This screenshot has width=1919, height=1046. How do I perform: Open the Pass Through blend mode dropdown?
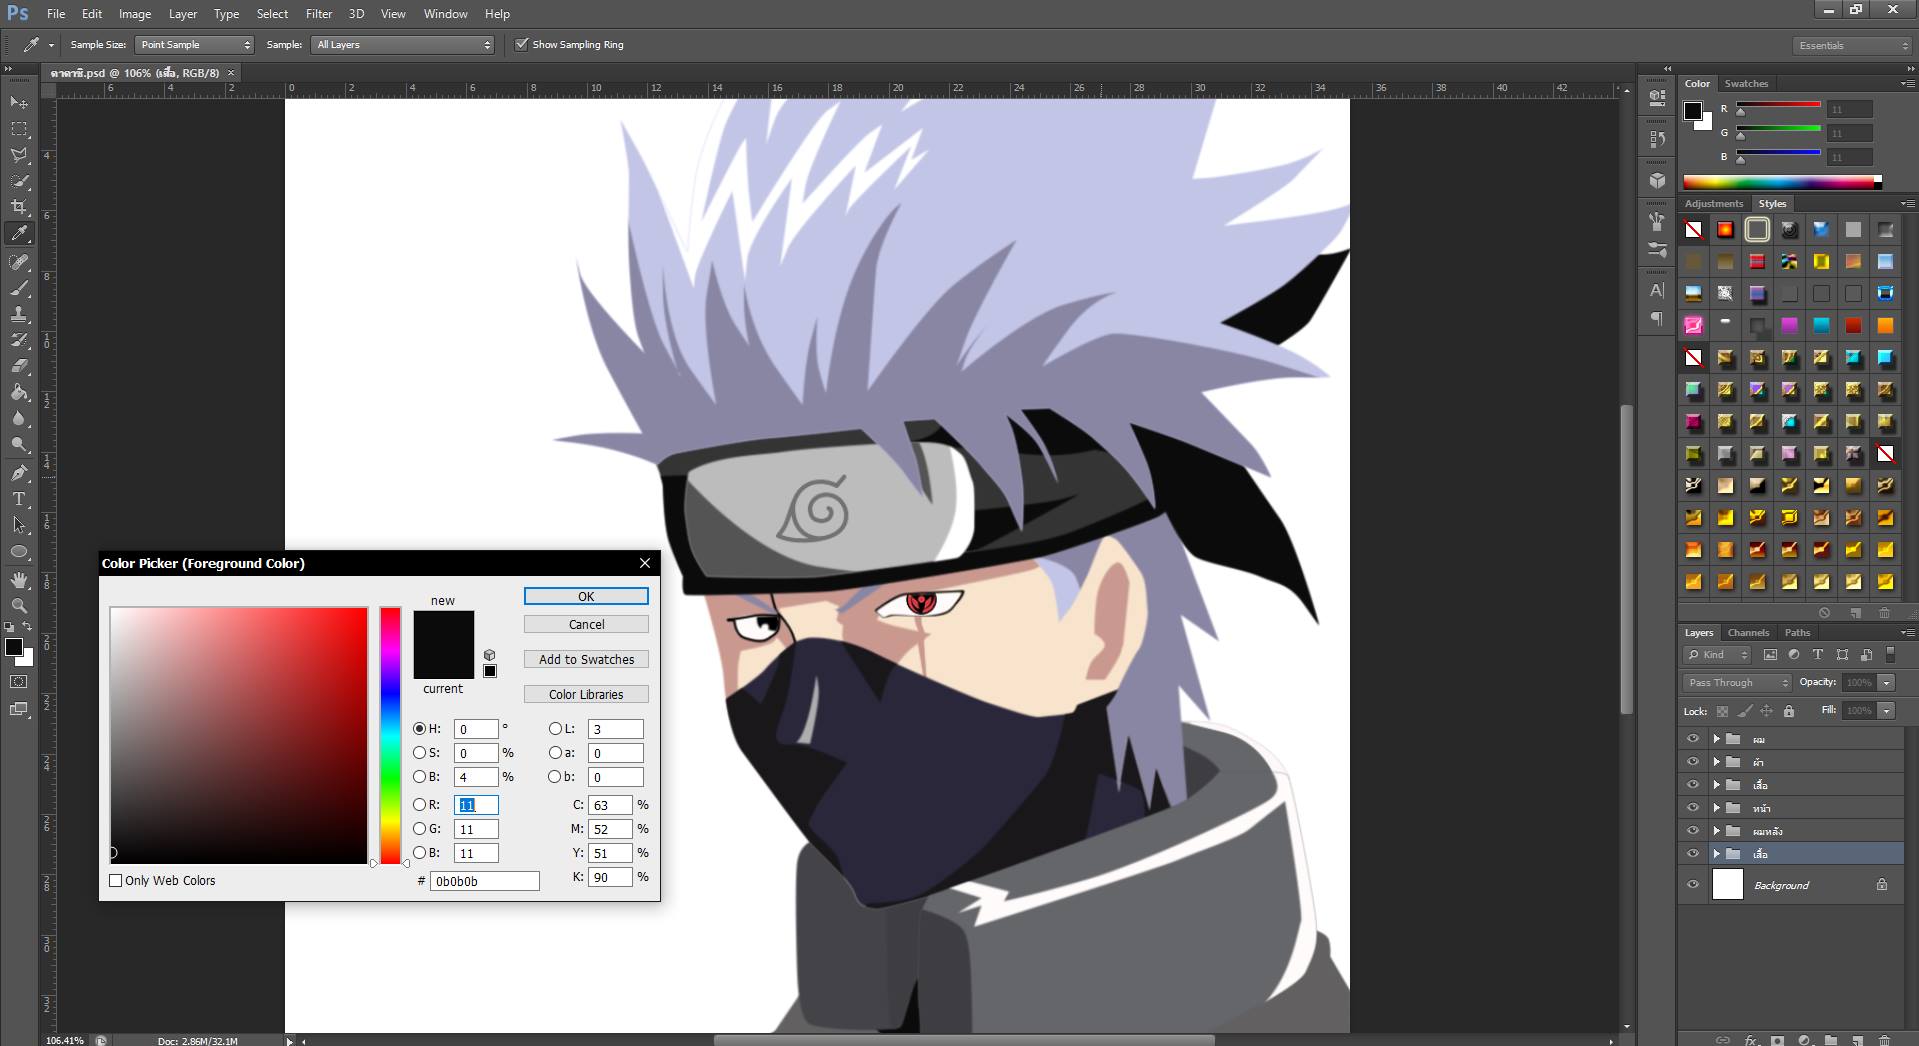[1737, 683]
